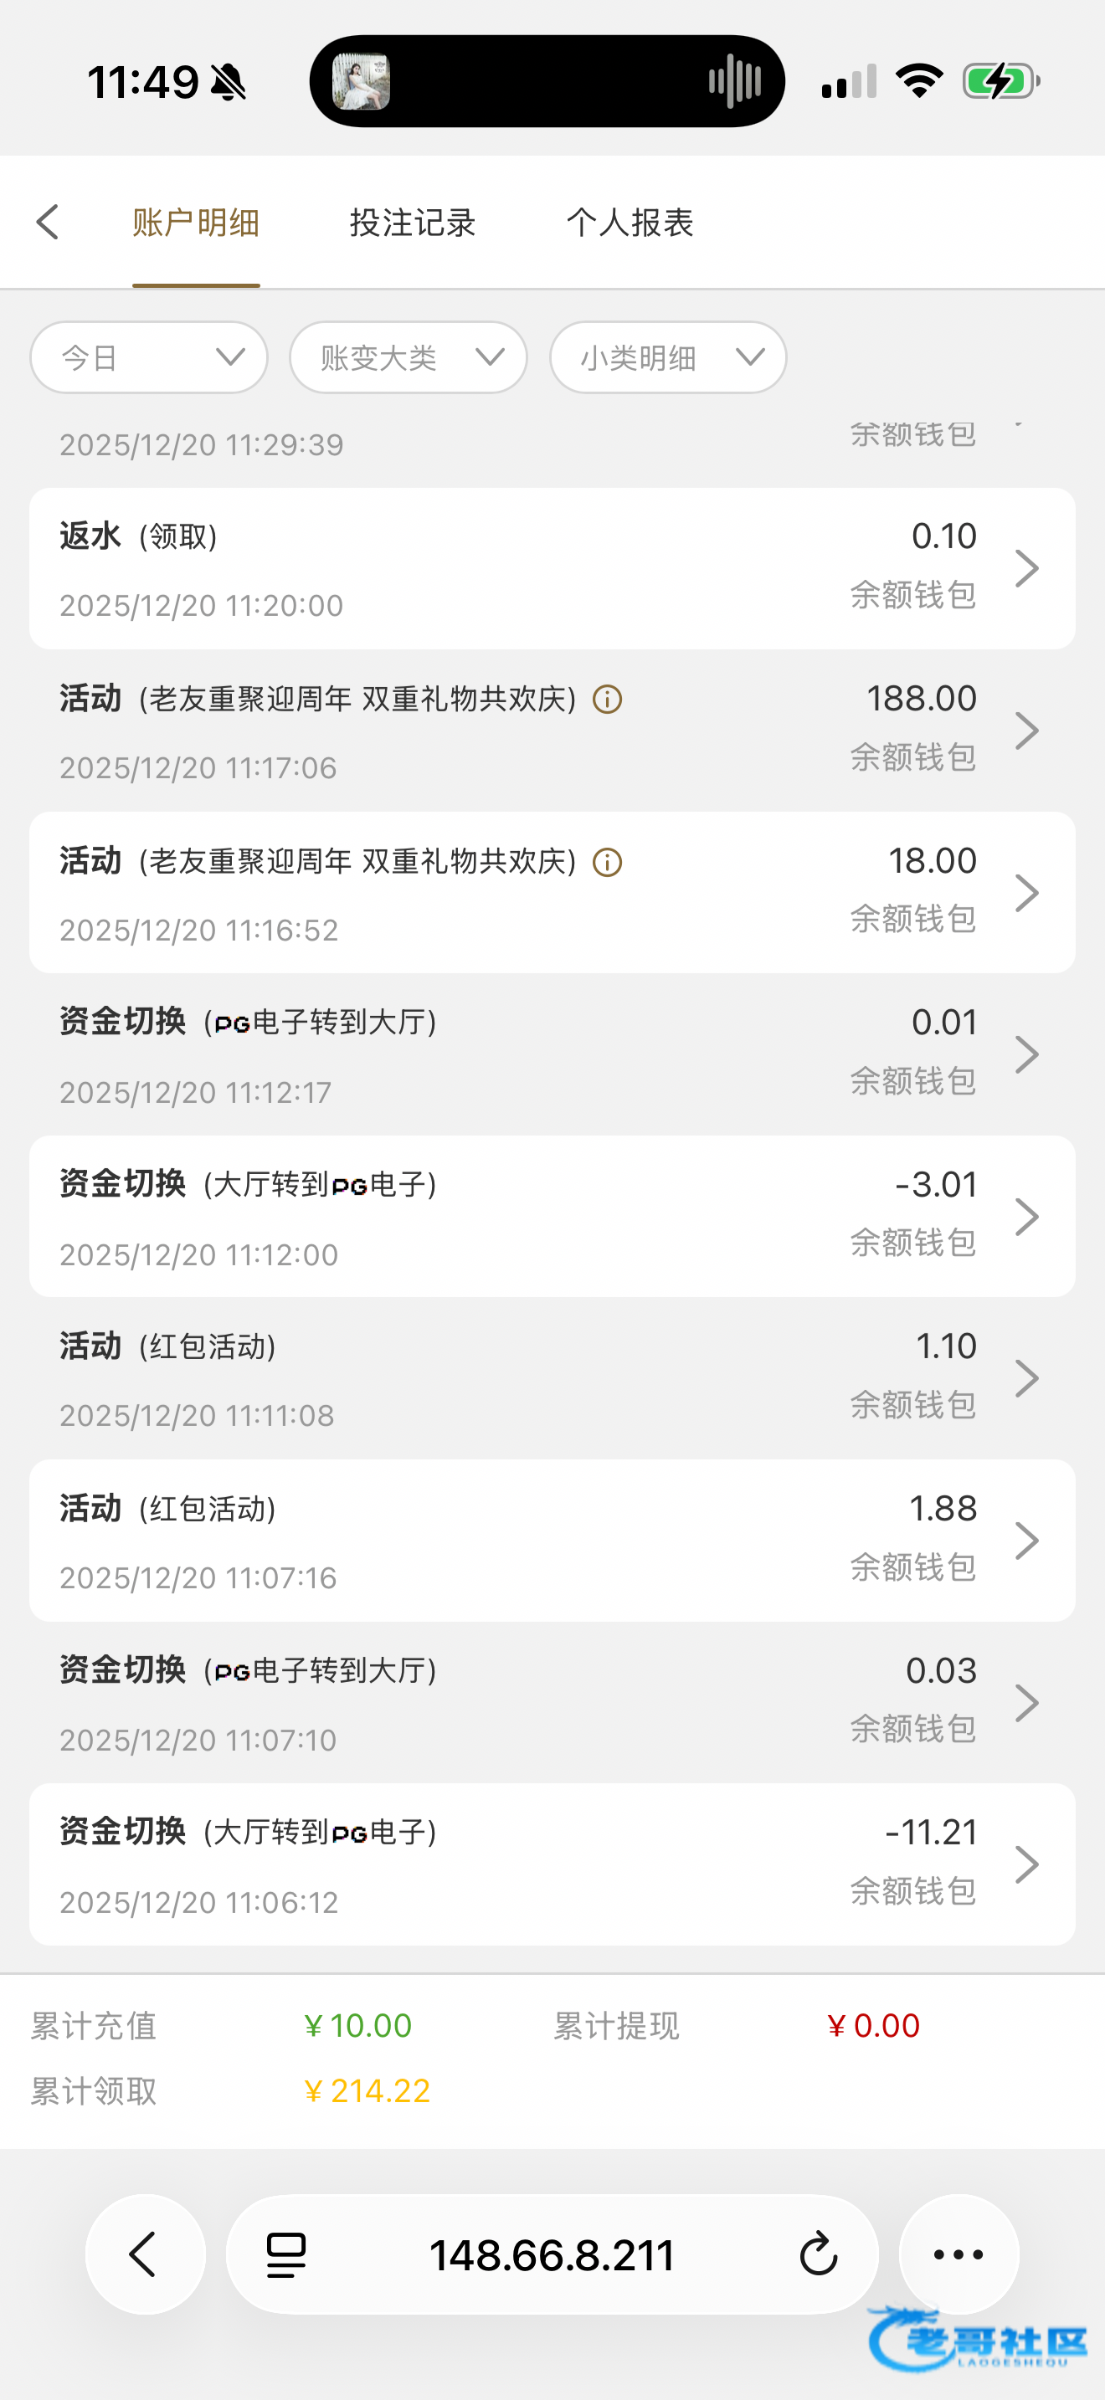1105x2400 pixels.
Task: Expand the 账变大类 category dropdown
Action: pos(408,357)
